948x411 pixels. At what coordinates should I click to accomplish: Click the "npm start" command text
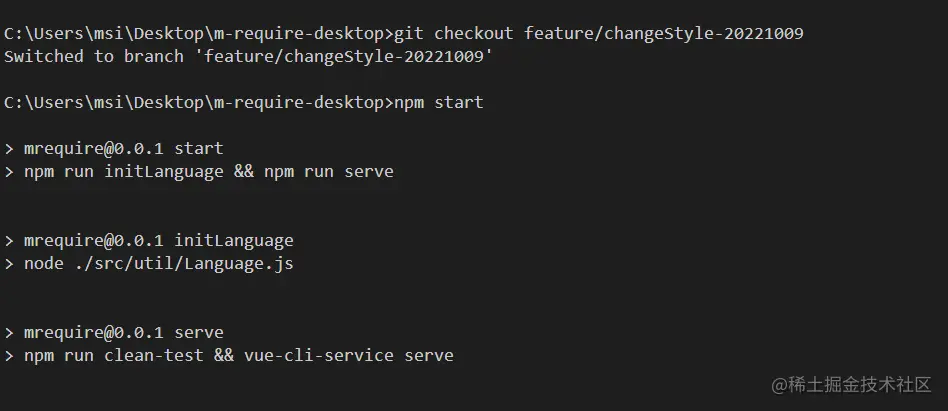(x=439, y=102)
